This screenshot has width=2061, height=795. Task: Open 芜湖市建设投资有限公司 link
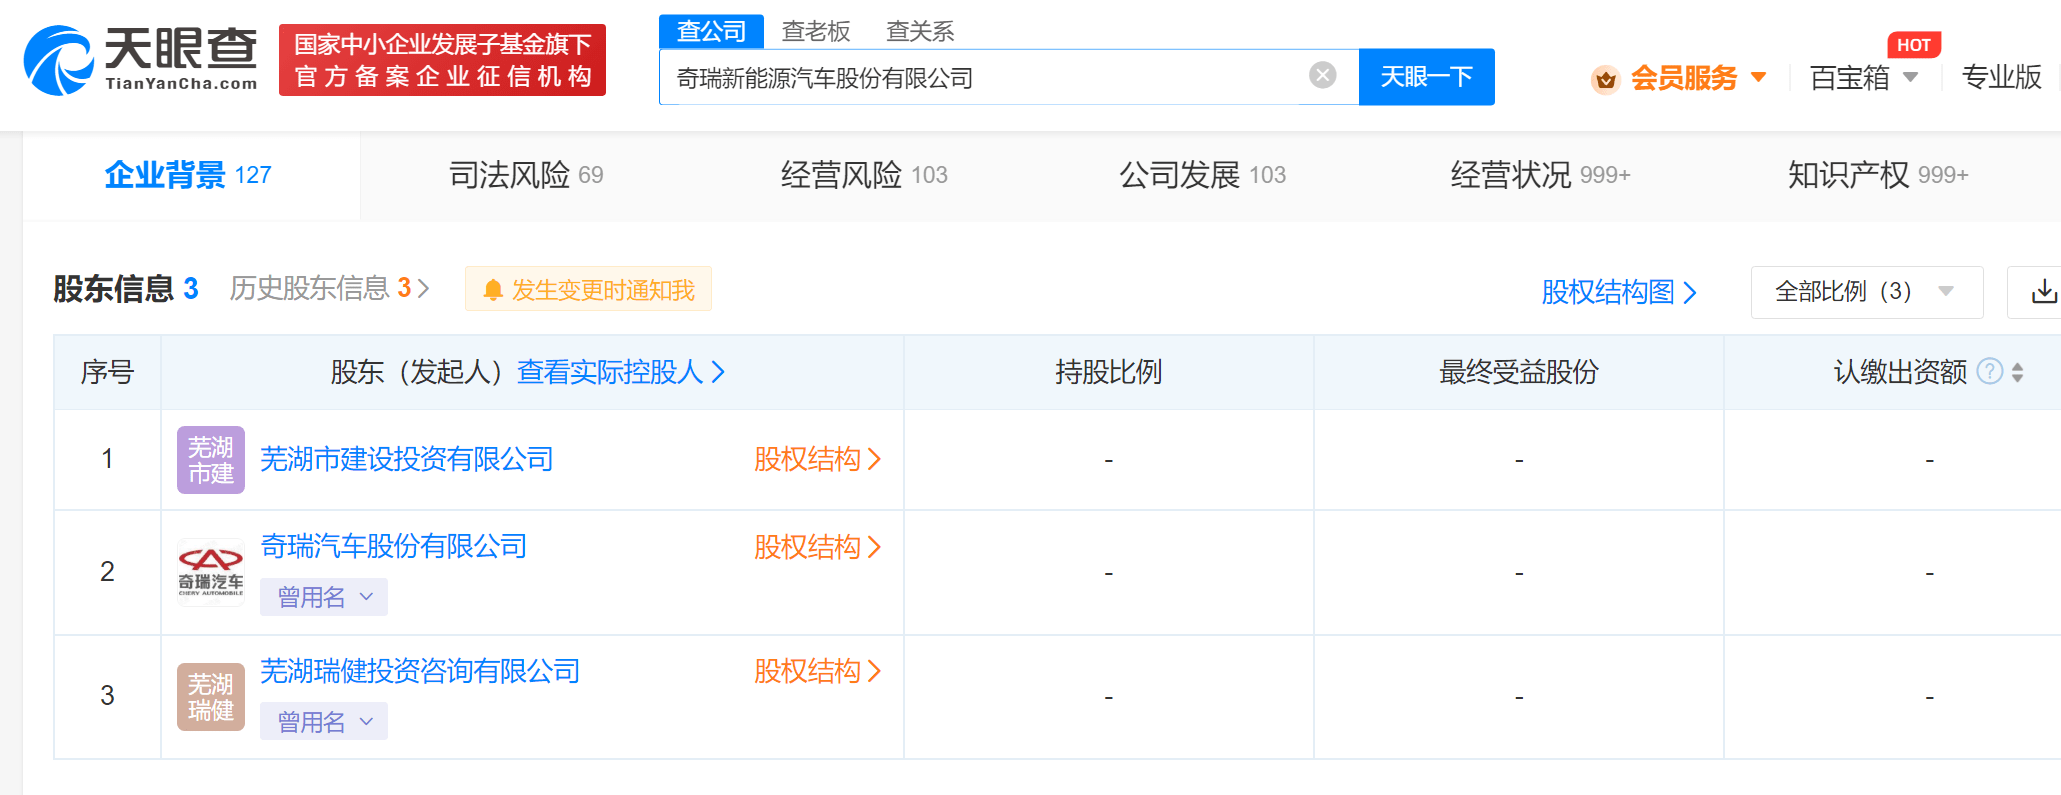click(x=406, y=459)
